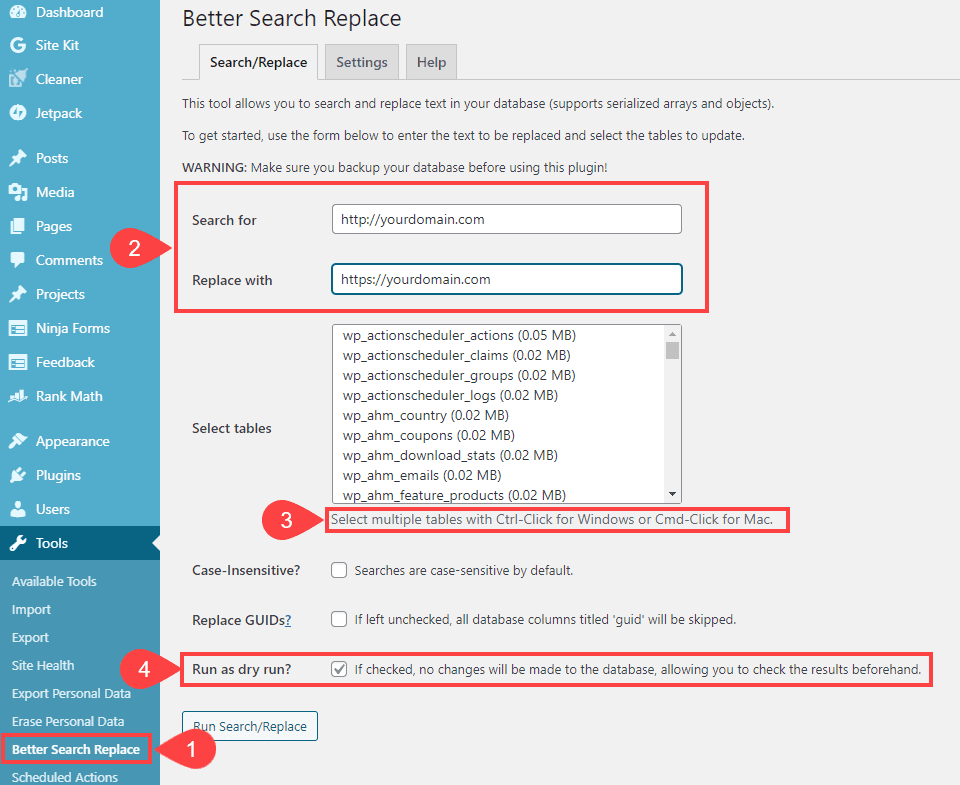Click the down arrow on the tables scrollbar

point(671,493)
